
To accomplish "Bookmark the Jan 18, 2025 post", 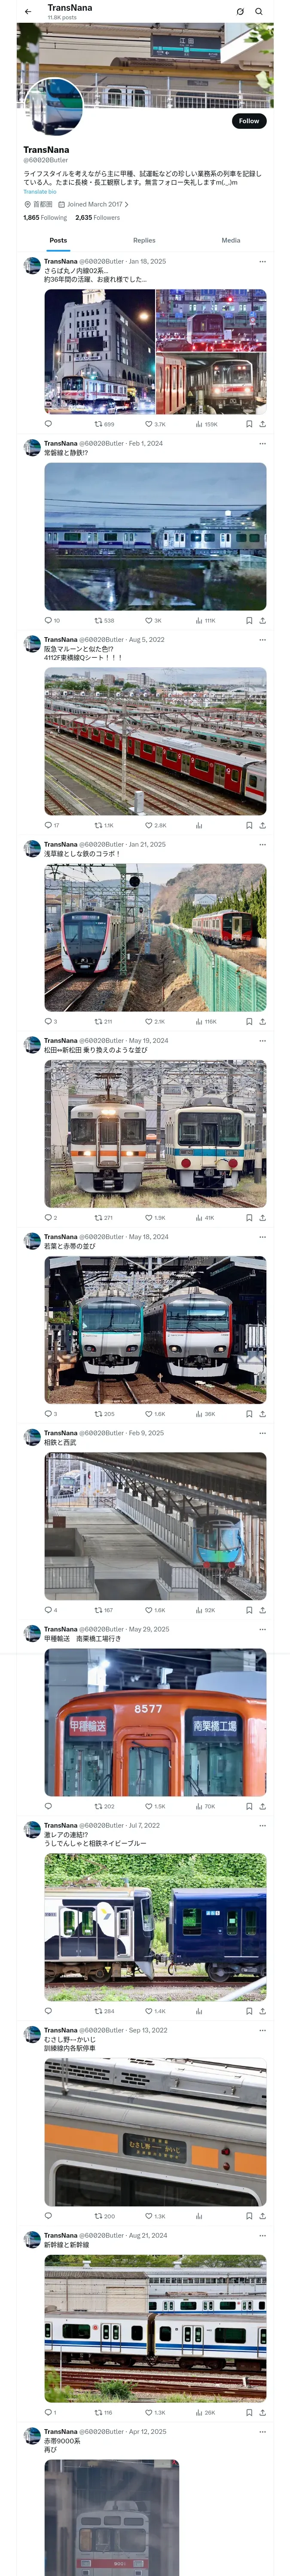I will 248,424.
